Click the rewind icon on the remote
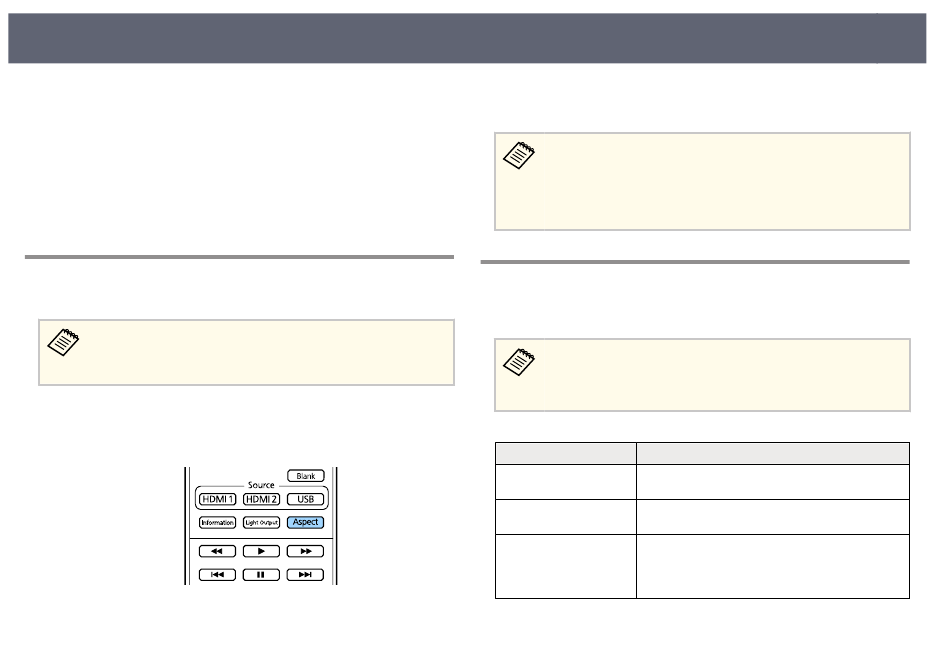The width and height of the screenshot is (950, 660). (x=218, y=552)
